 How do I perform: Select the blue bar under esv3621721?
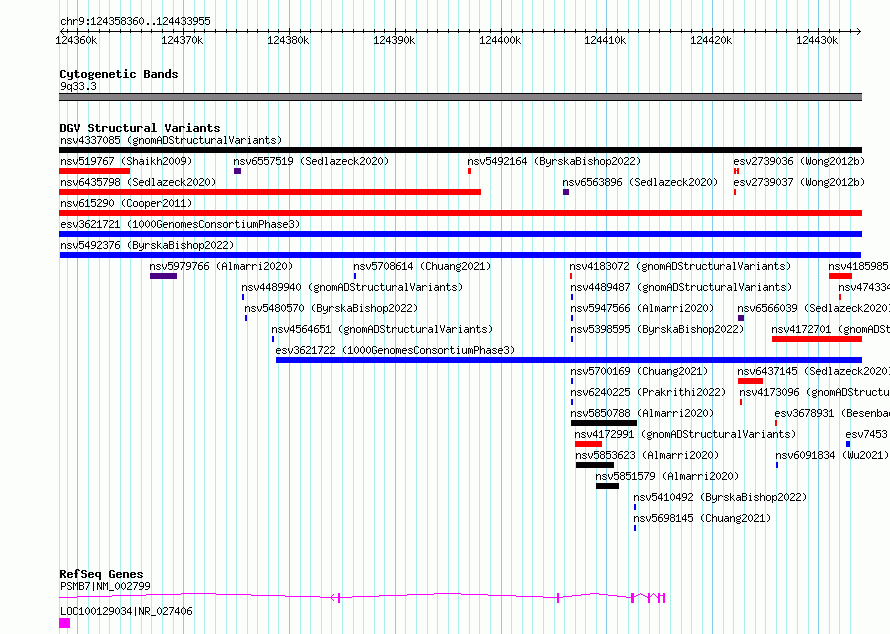click(460, 234)
